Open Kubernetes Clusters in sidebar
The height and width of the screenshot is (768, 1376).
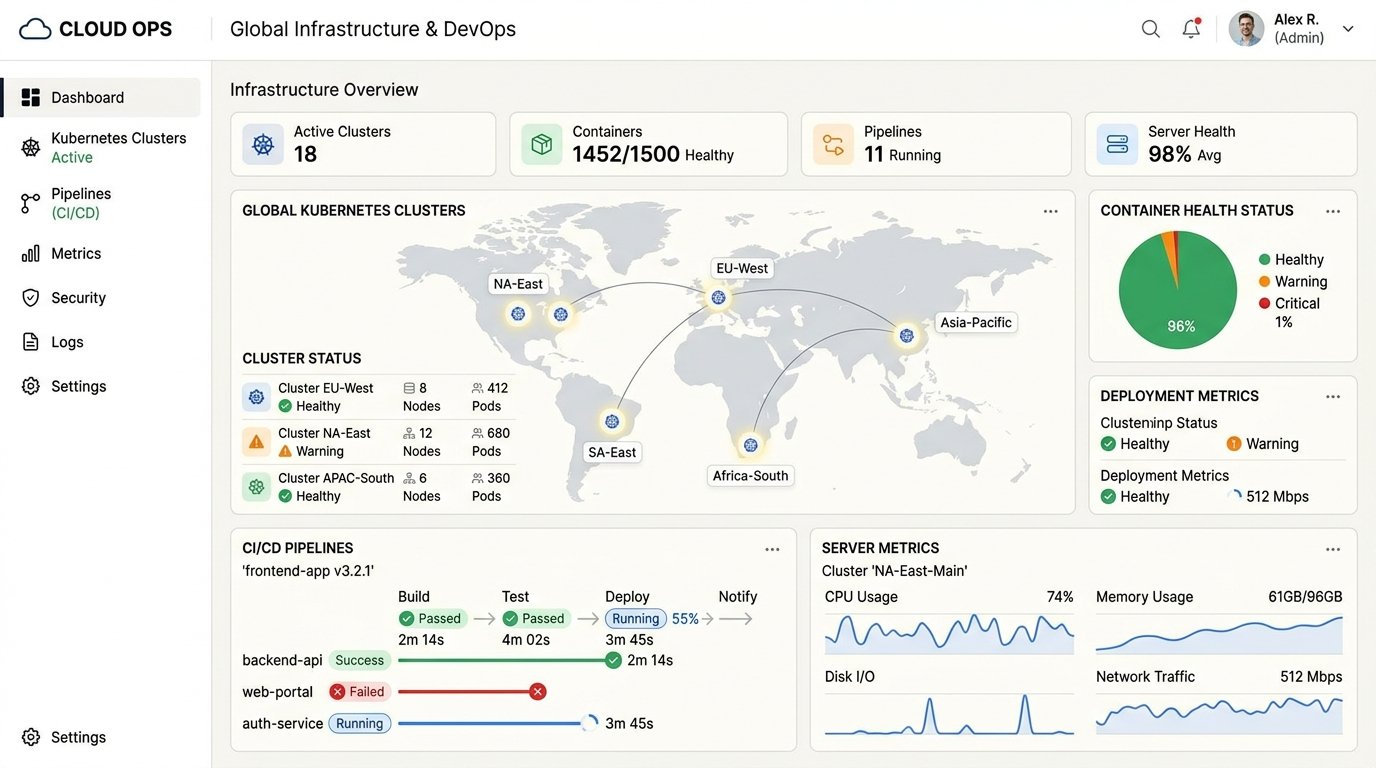click(x=104, y=147)
